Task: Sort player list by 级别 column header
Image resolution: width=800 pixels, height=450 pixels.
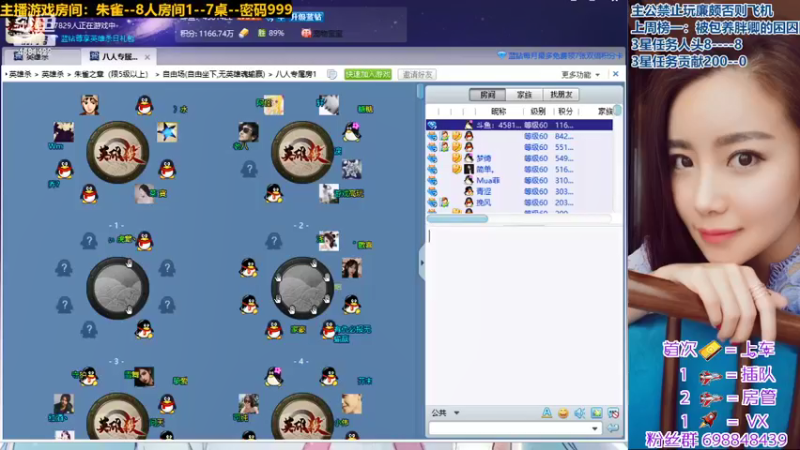Action: [538, 111]
